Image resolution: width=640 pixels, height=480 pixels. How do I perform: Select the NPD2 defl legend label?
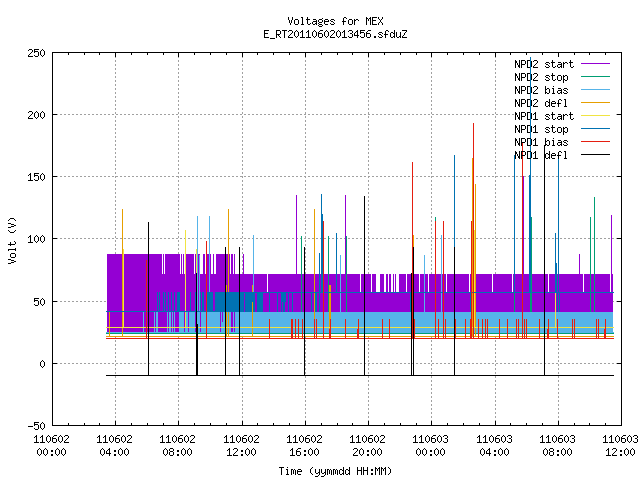541,103
